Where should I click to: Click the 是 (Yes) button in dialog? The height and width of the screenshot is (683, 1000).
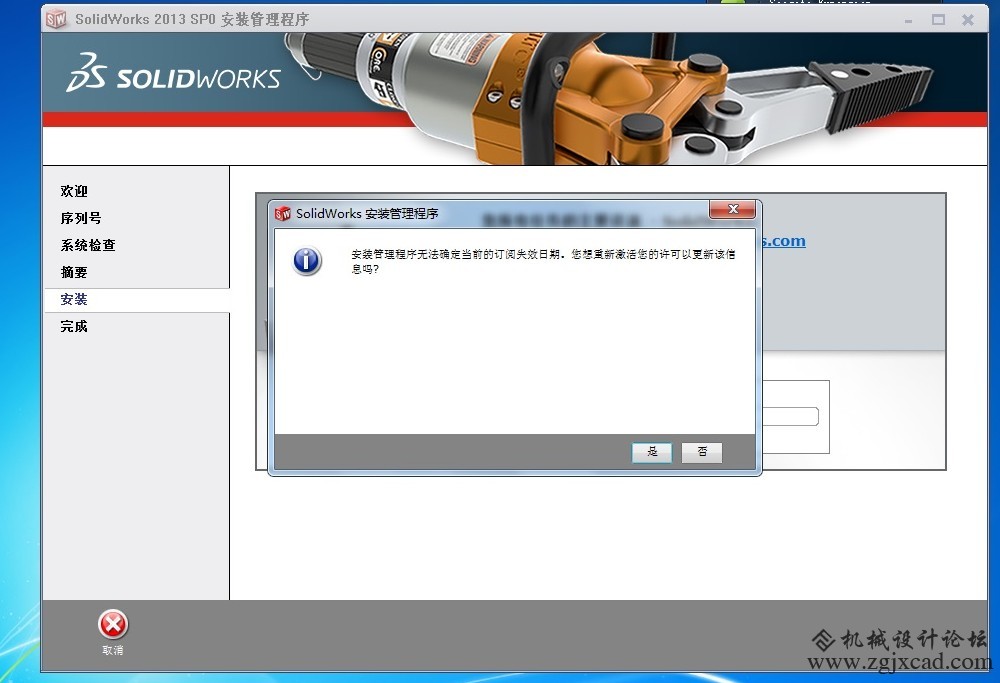[651, 452]
